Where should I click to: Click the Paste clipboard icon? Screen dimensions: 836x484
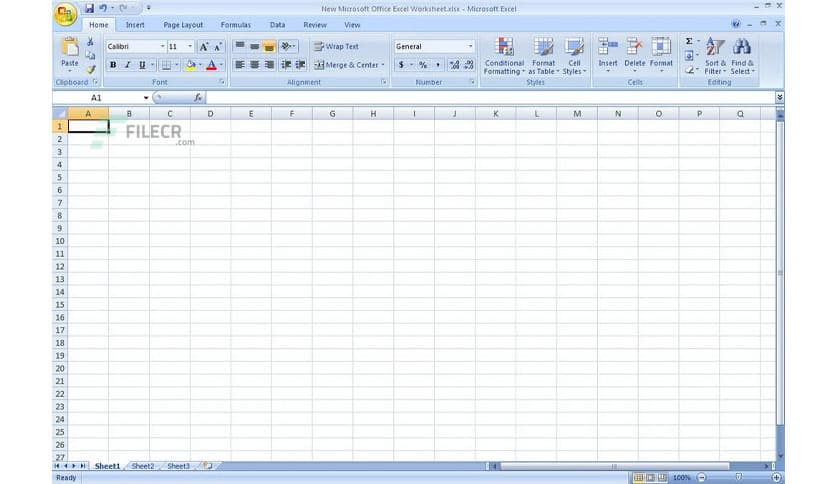pos(70,47)
